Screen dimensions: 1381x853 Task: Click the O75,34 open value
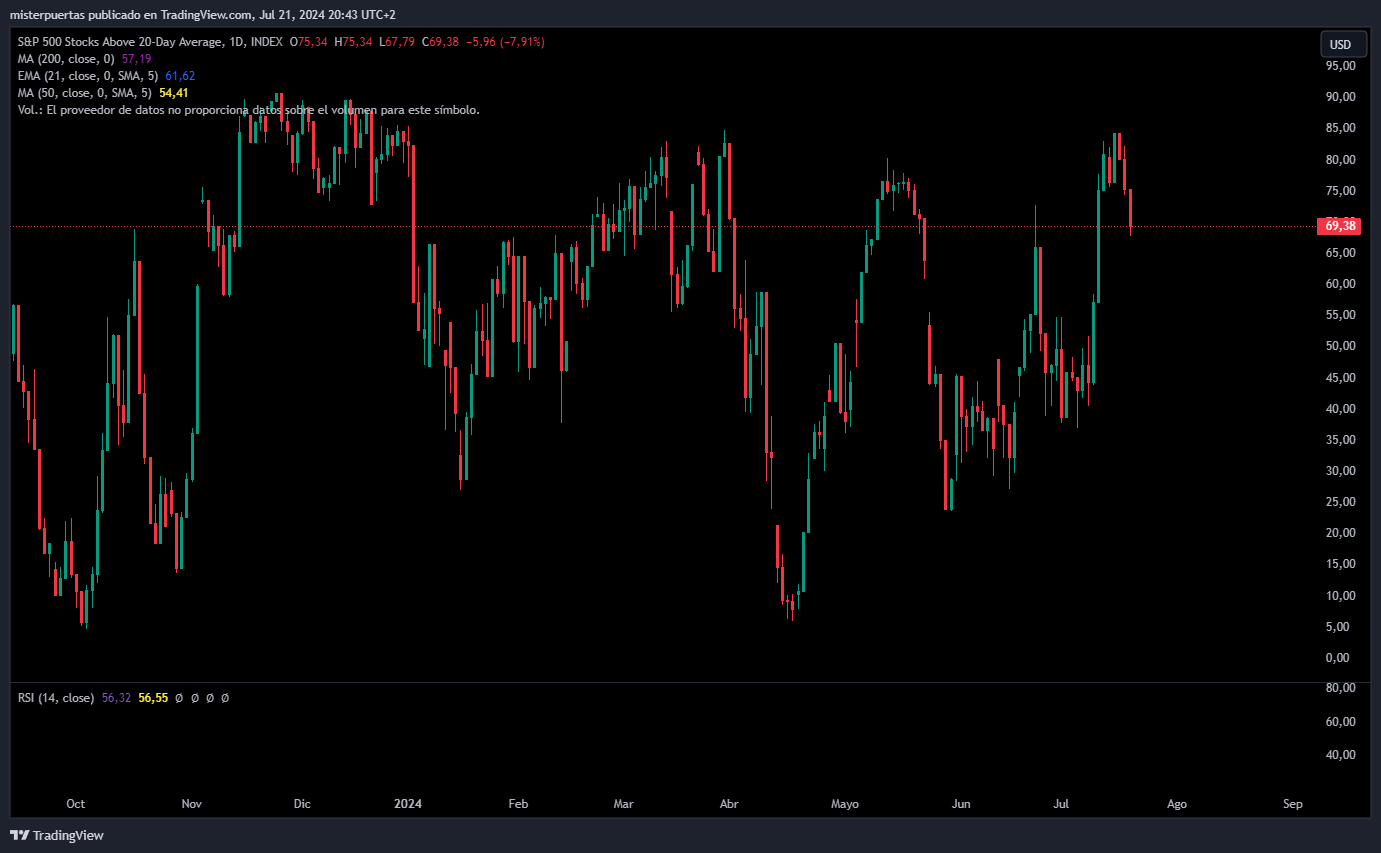[x=308, y=42]
